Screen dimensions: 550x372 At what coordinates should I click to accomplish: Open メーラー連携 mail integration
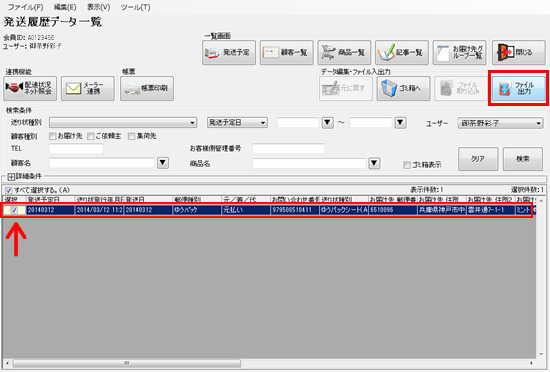pos(88,88)
